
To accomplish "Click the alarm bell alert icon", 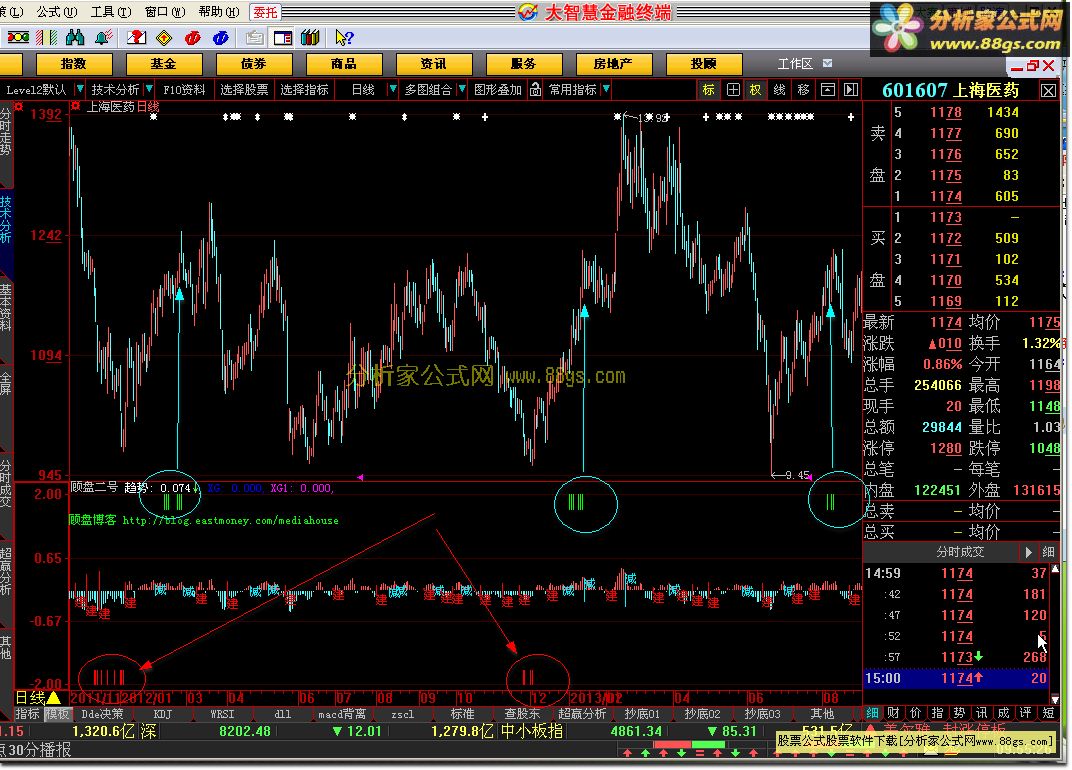I will [x=103, y=38].
